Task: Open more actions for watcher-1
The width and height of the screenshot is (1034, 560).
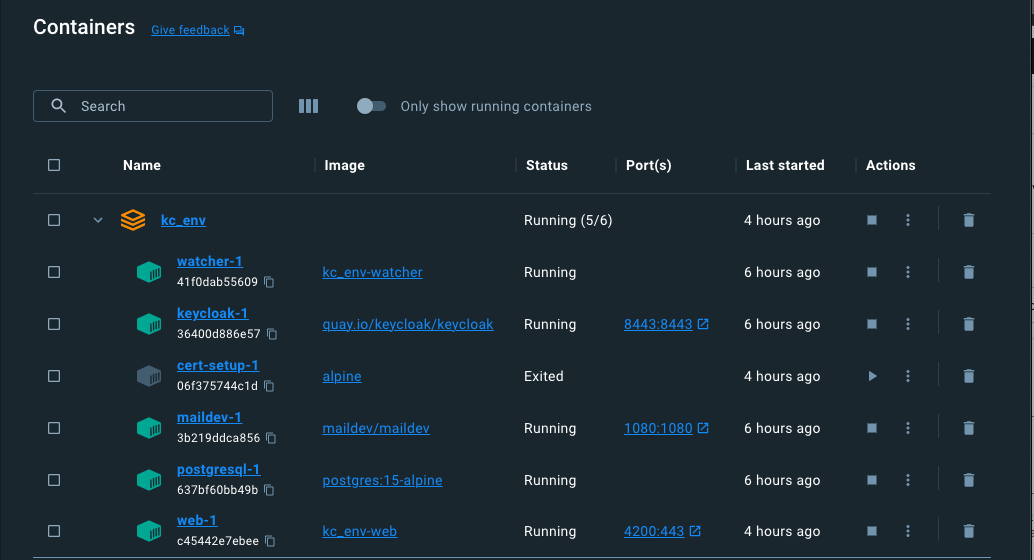Action: click(908, 272)
